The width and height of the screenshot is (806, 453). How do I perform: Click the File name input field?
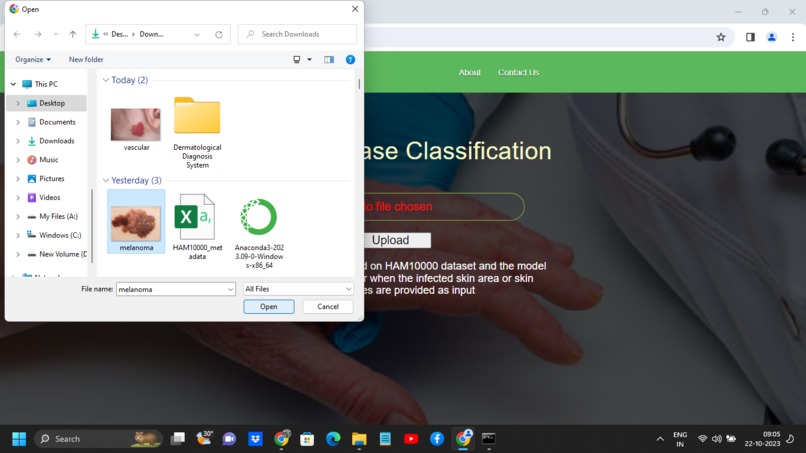click(x=171, y=289)
